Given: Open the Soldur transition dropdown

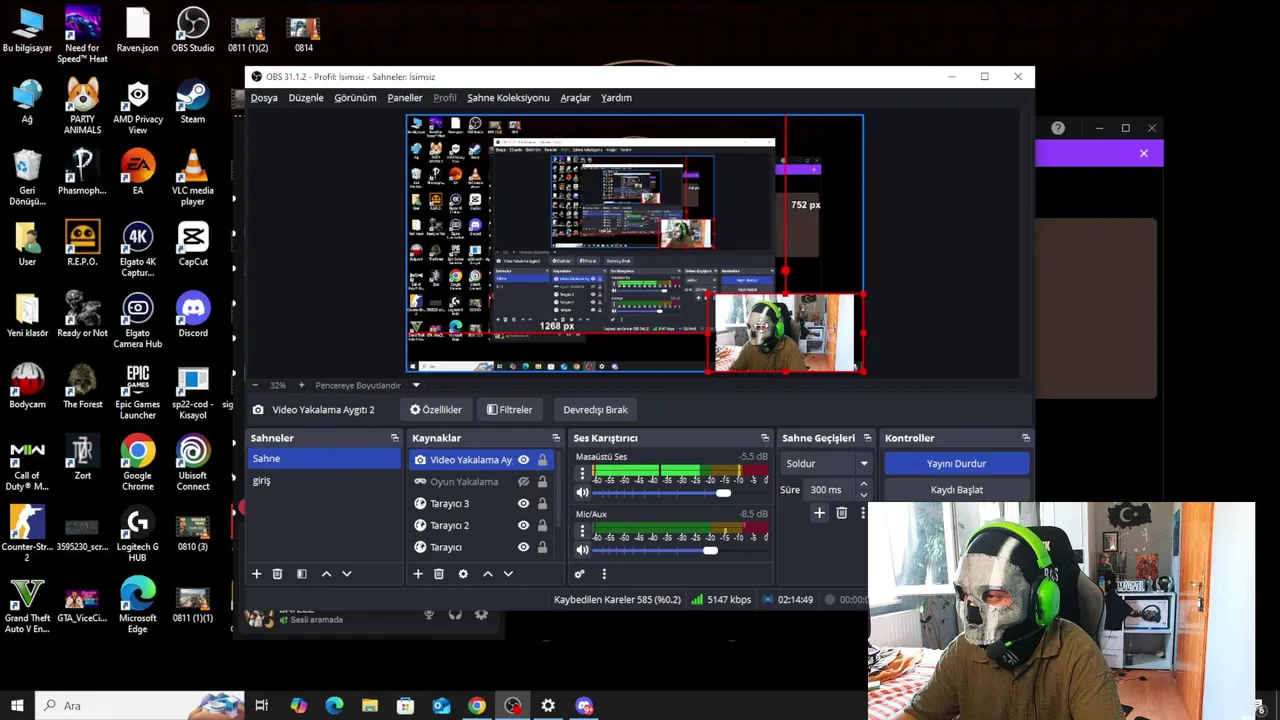Looking at the screenshot, I should click(826, 464).
